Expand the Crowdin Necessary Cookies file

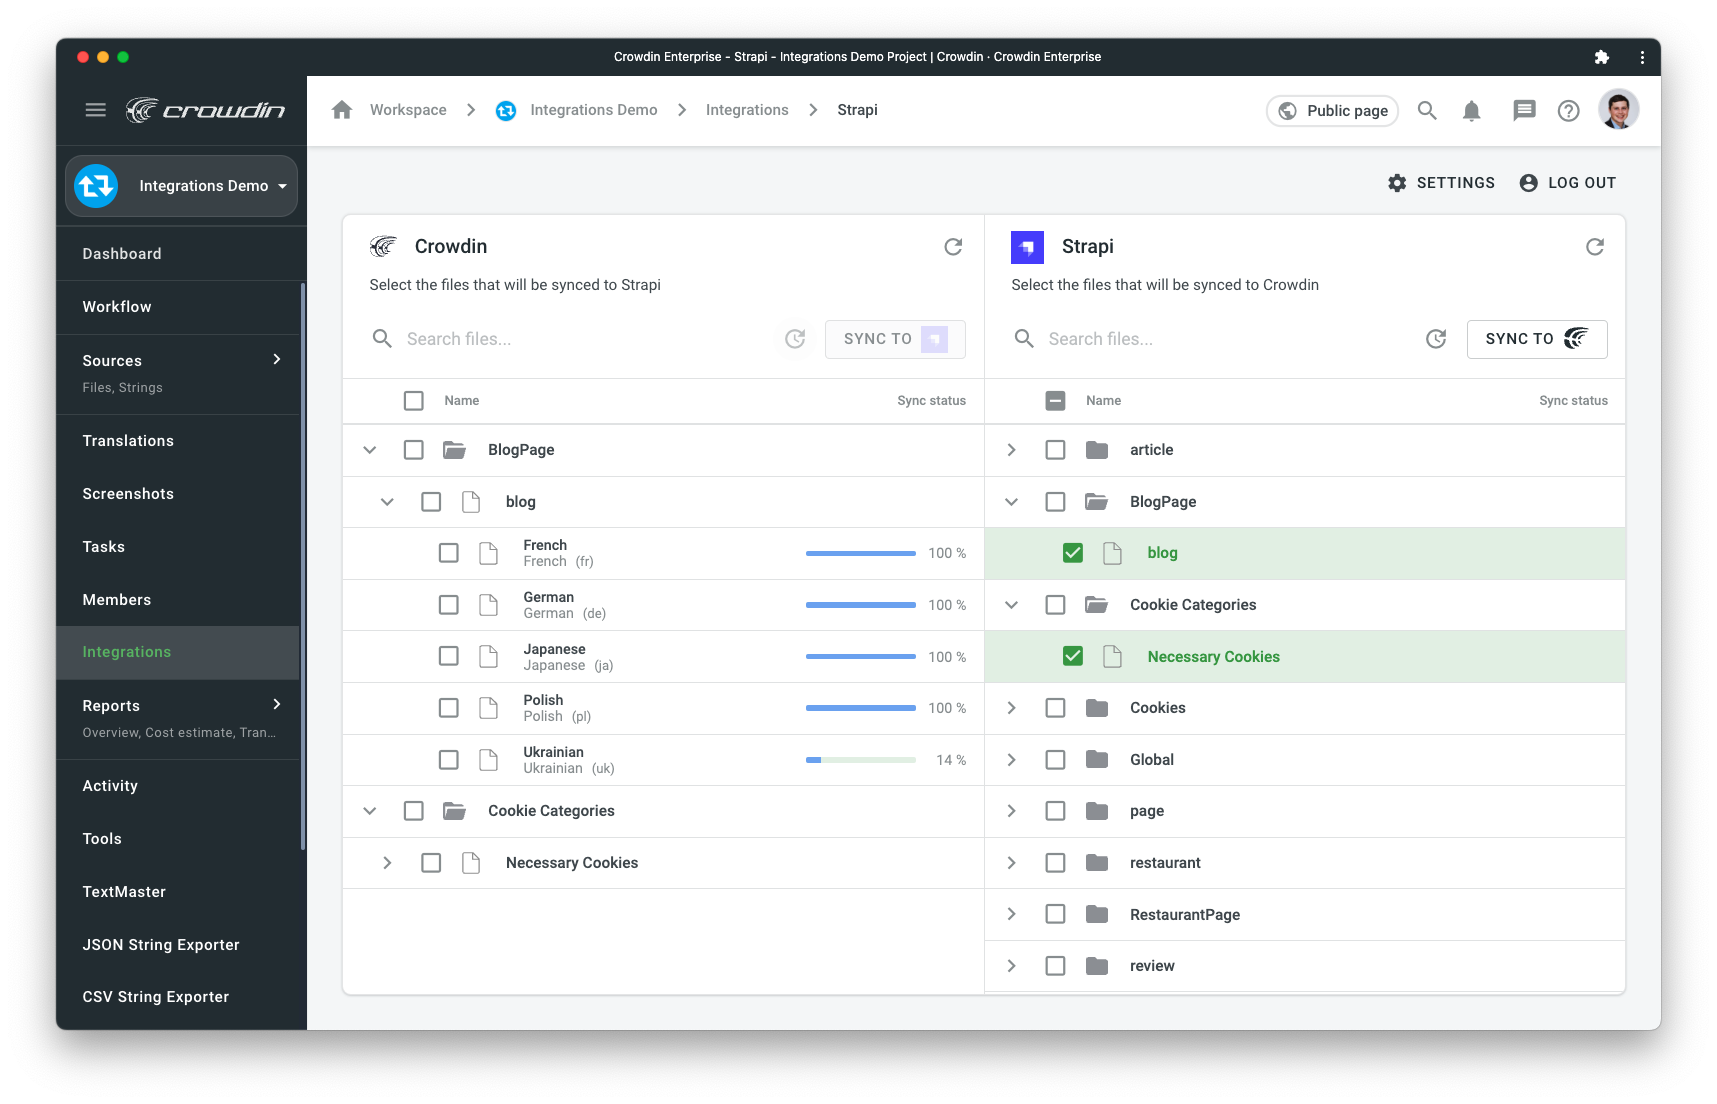click(x=387, y=863)
